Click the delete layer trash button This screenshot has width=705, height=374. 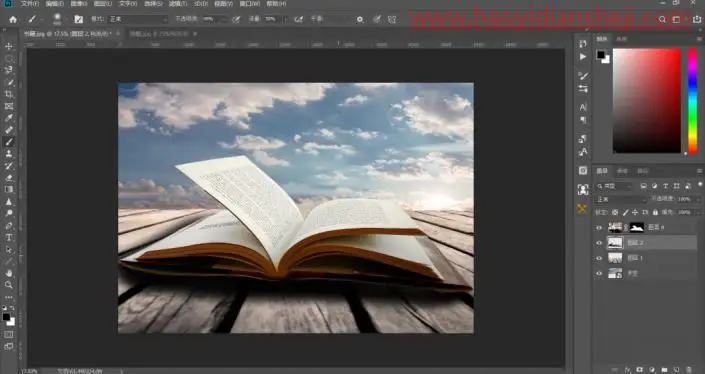pyautogui.click(x=689, y=370)
